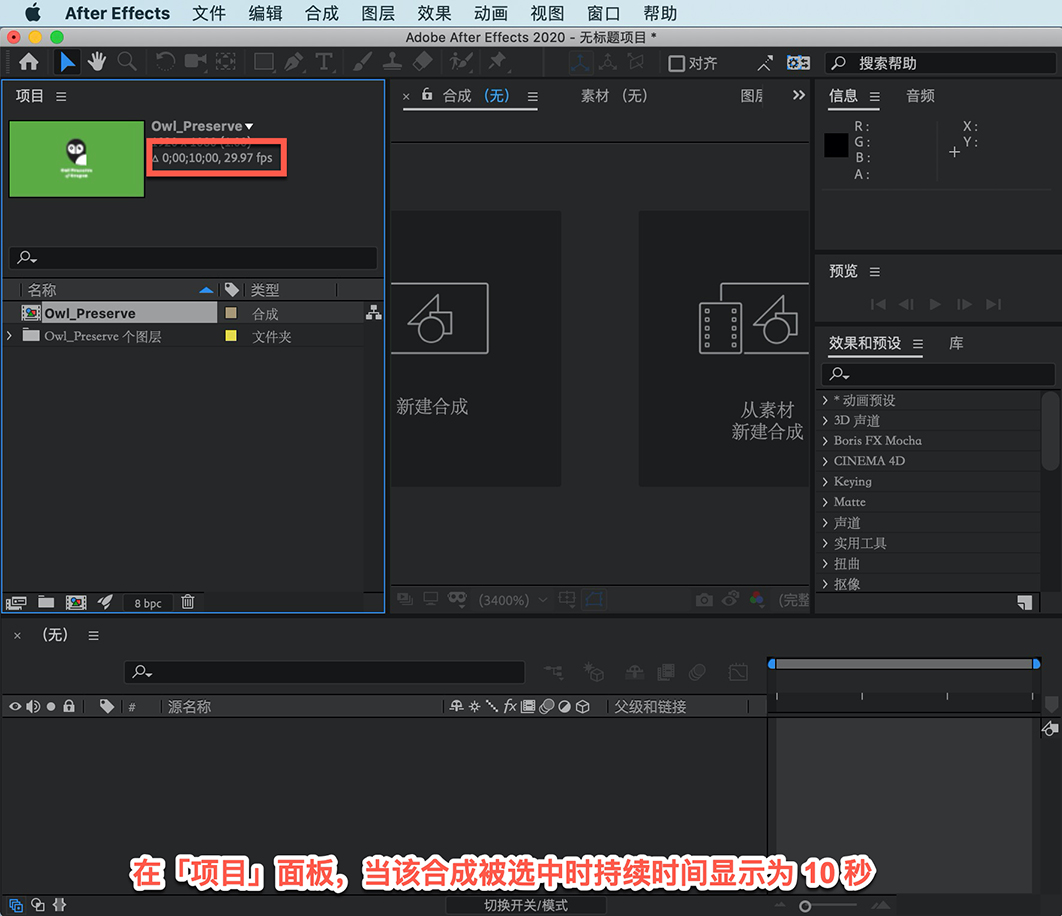Click the new composition icon at panel bottom
This screenshot has height=916, width=1062.
click(76, 602)
